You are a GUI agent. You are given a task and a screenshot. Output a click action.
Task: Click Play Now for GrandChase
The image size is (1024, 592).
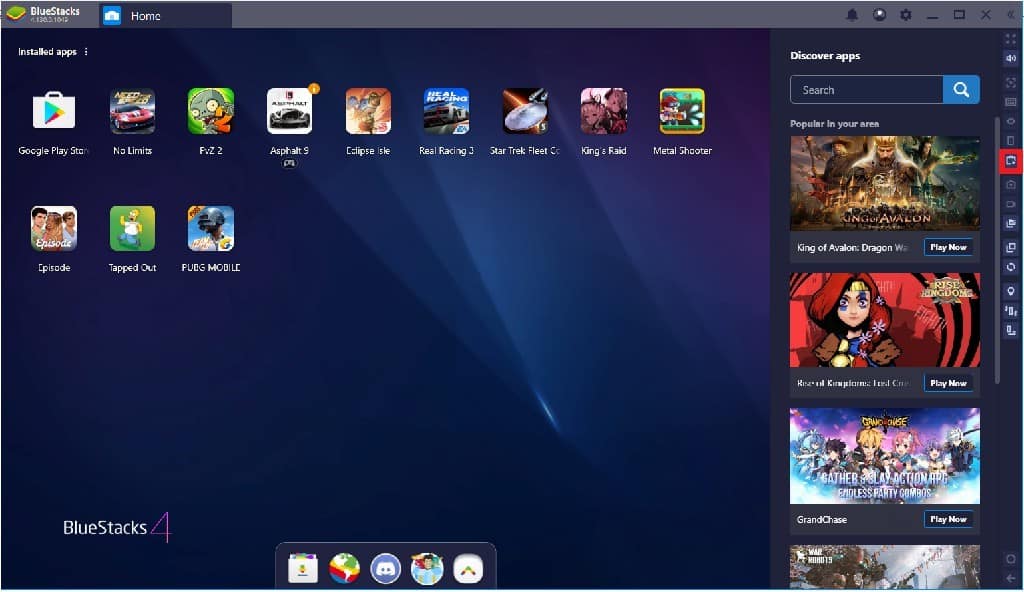click(x=948, y=519)
